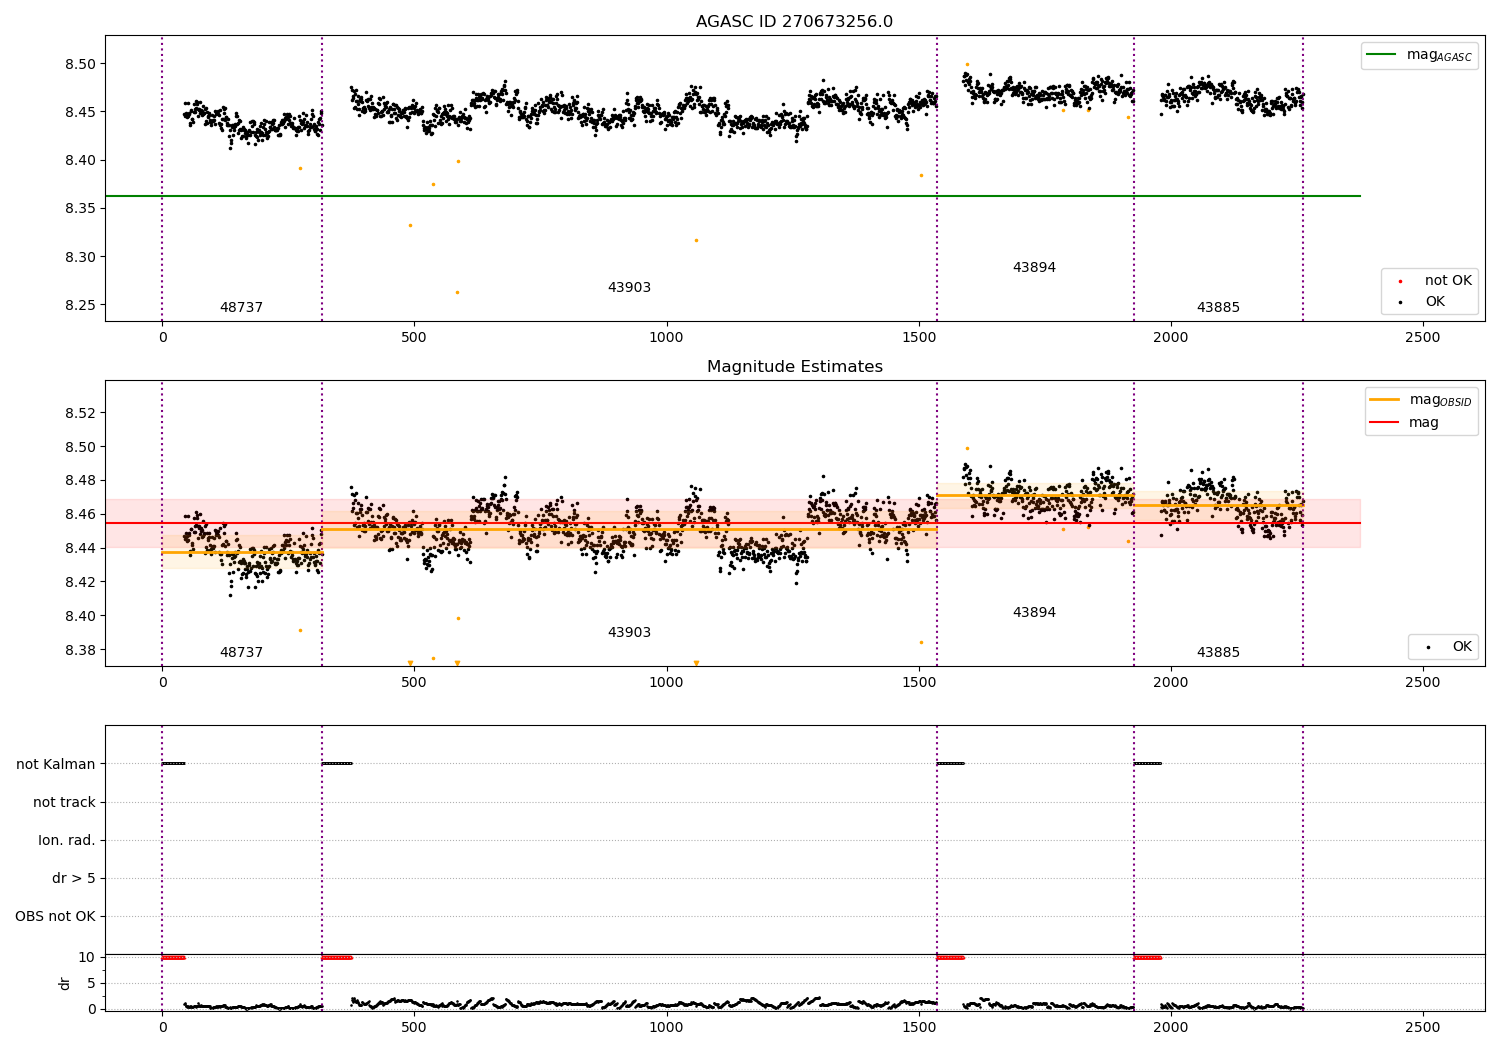Click the 8.42 tick on middle plot y-axis

point(80,582)
